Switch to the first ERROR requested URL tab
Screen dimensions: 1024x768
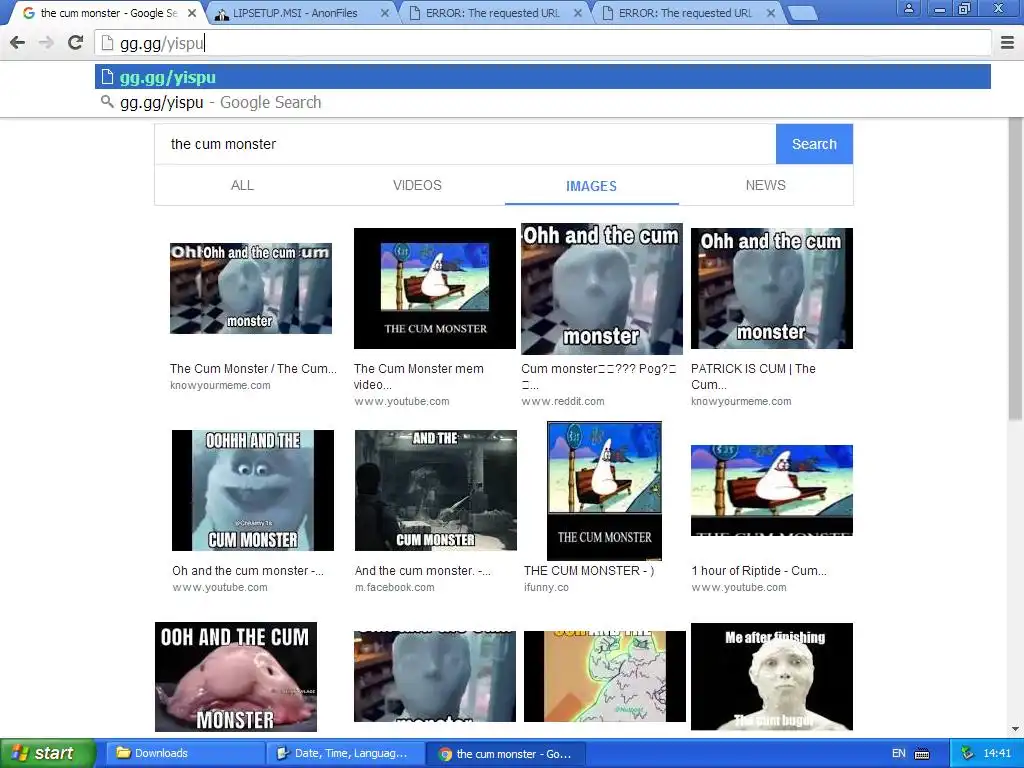492,13
